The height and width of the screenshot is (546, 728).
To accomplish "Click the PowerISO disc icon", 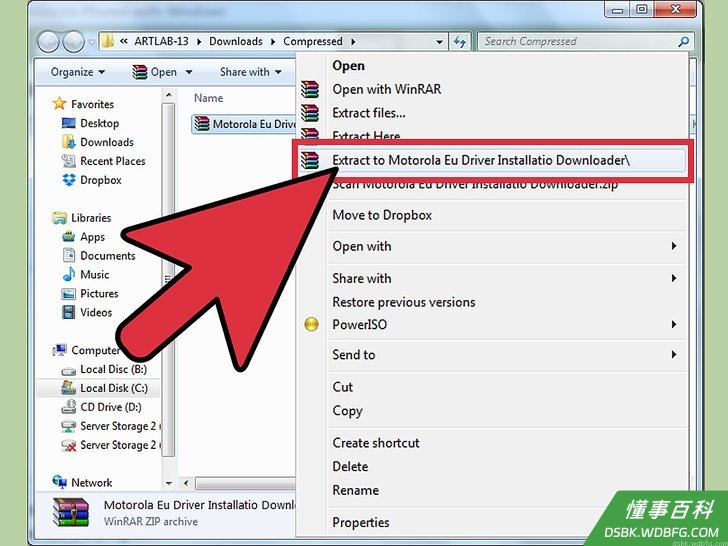I will [x=311, y=325].
